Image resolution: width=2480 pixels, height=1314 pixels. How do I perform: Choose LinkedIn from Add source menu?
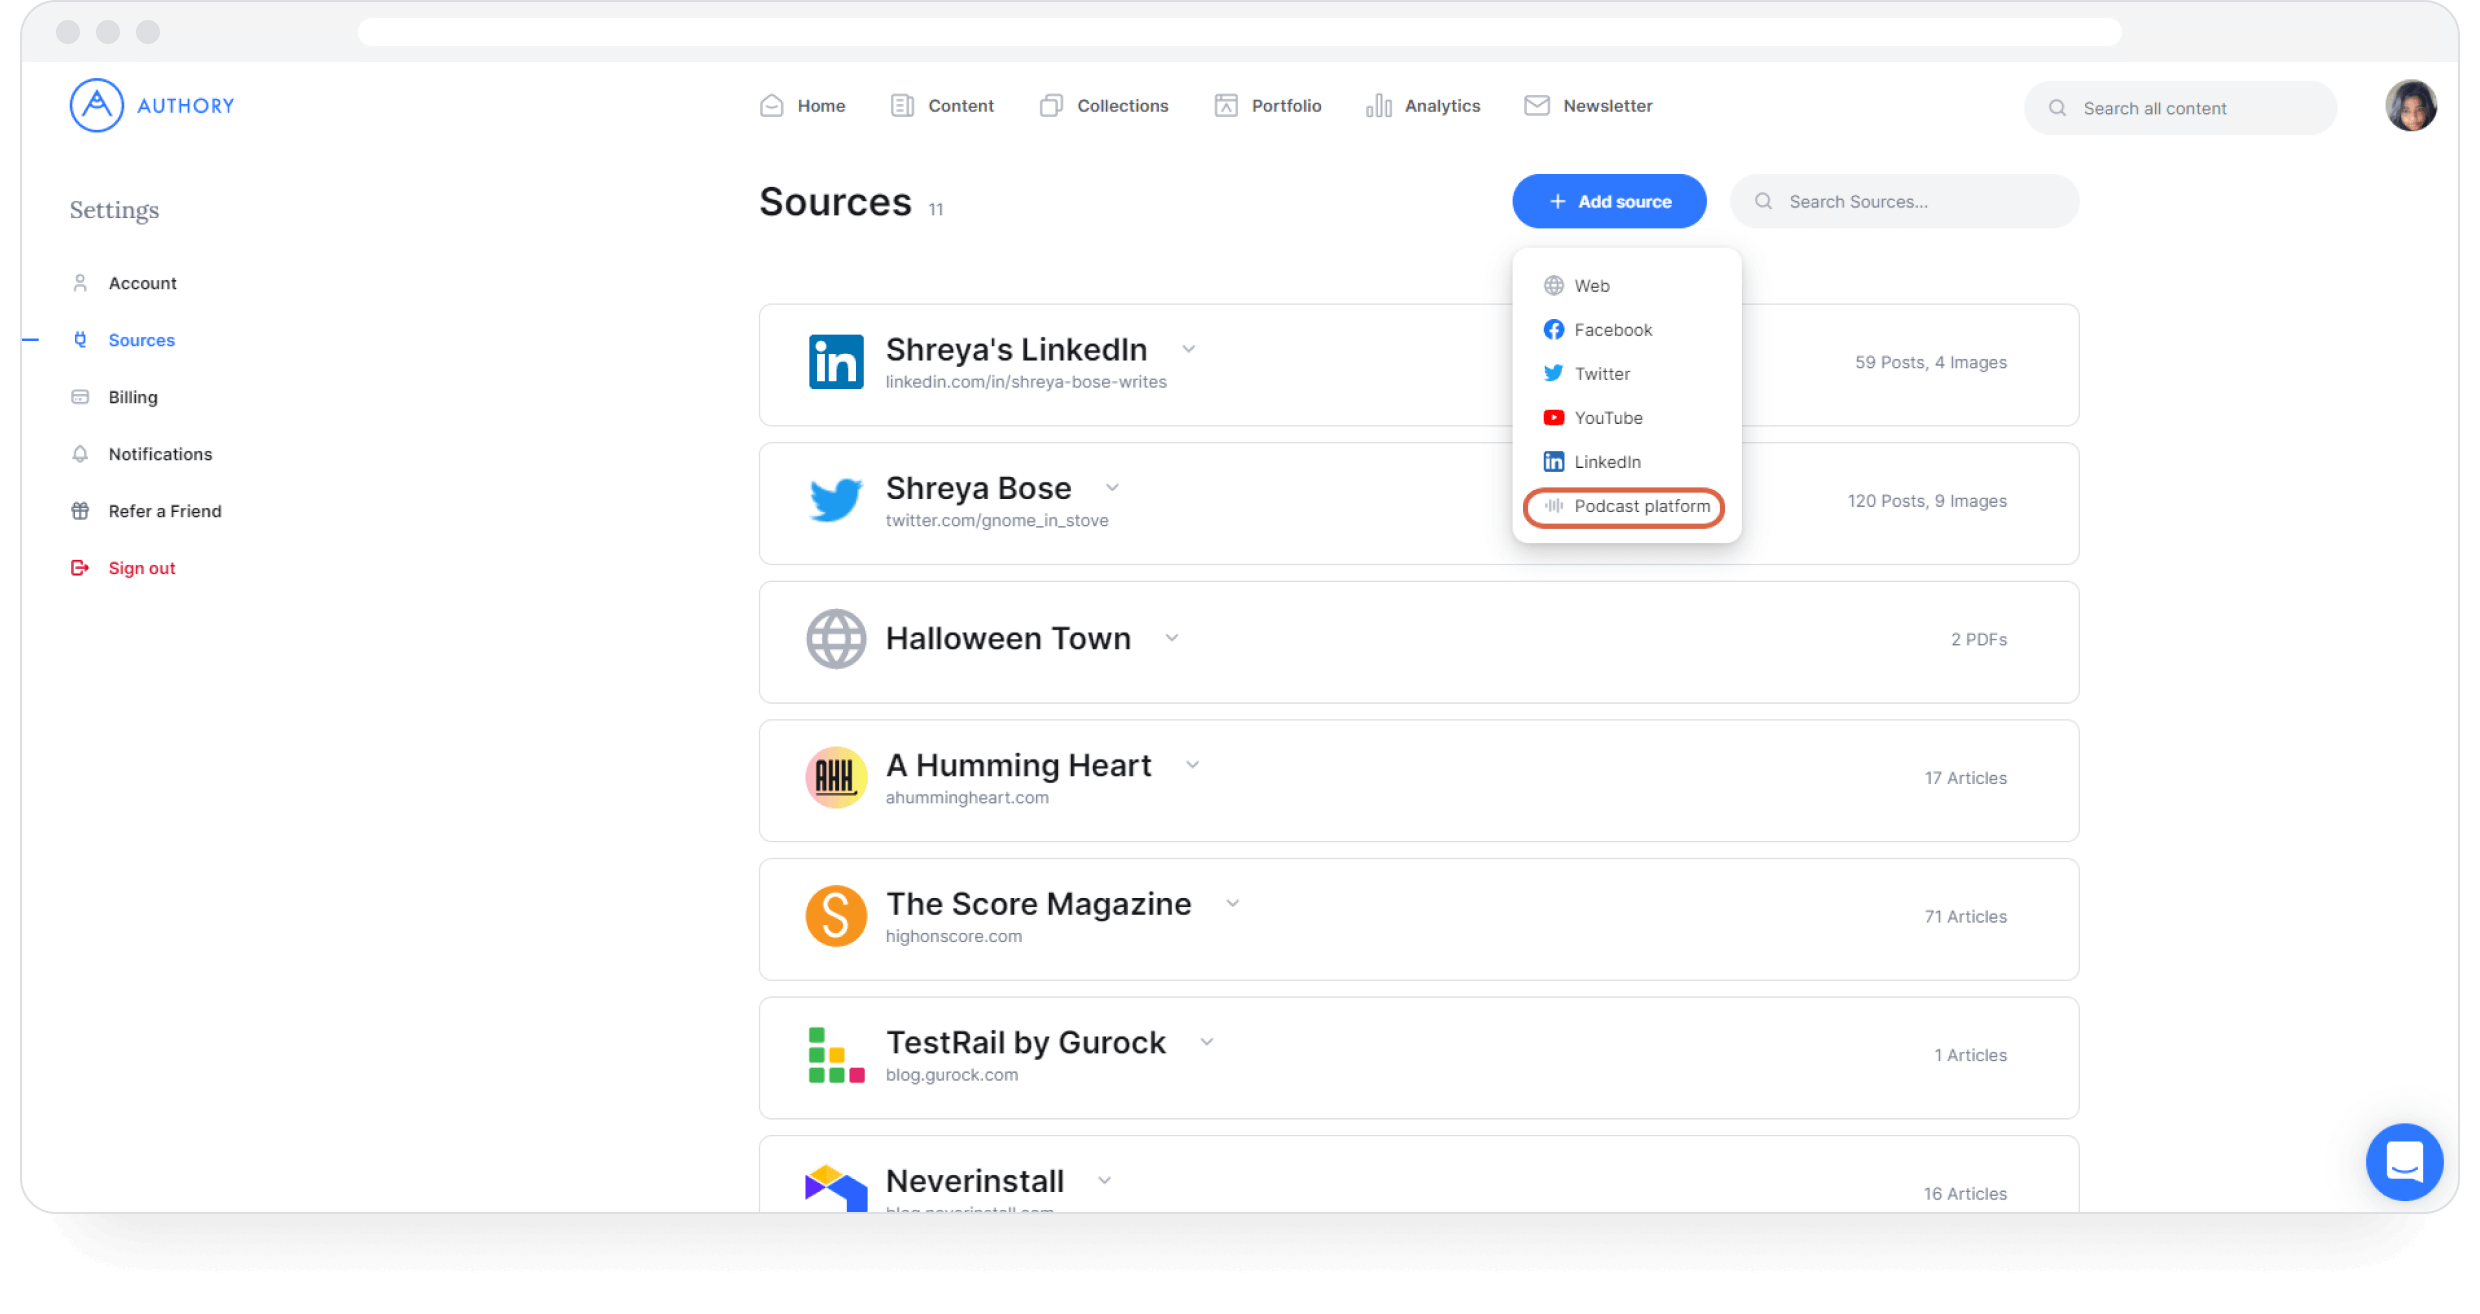pyautogui.click(x=1626, y=462)
